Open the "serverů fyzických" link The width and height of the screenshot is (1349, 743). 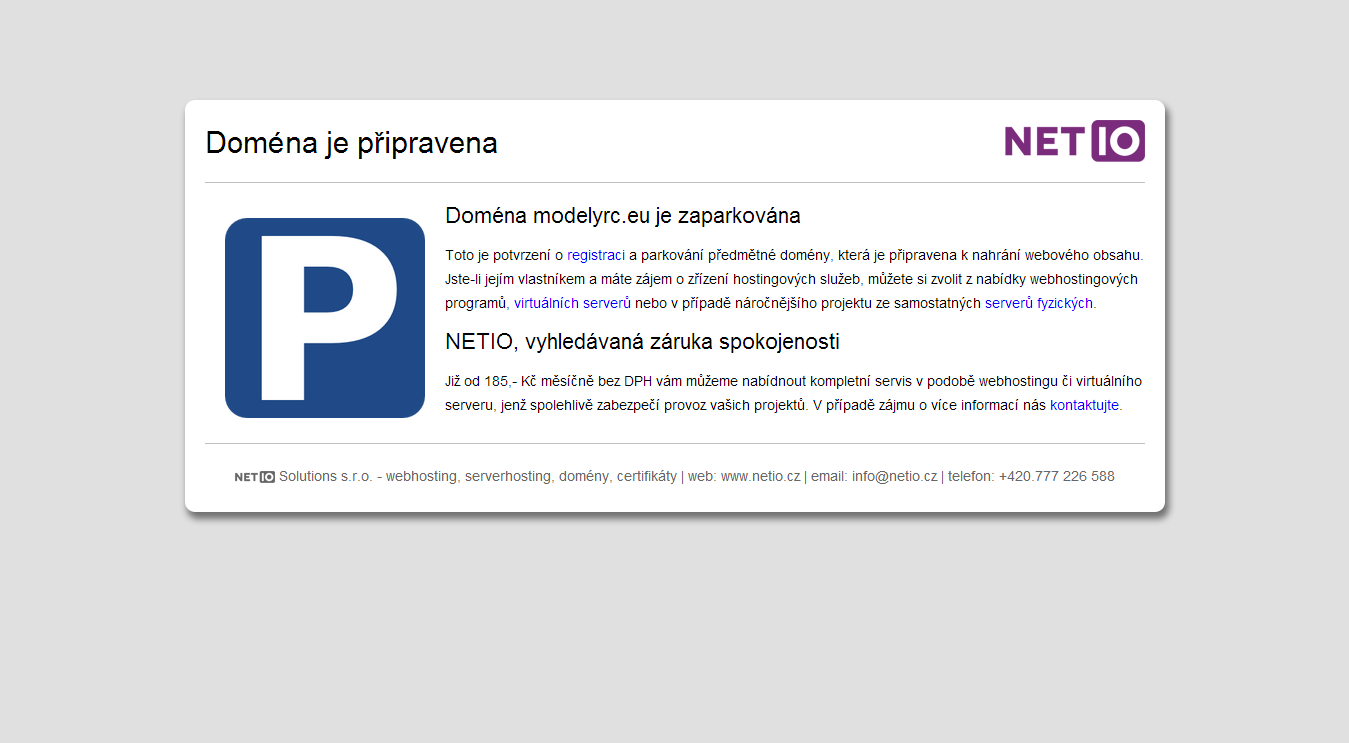point(1038,303)
